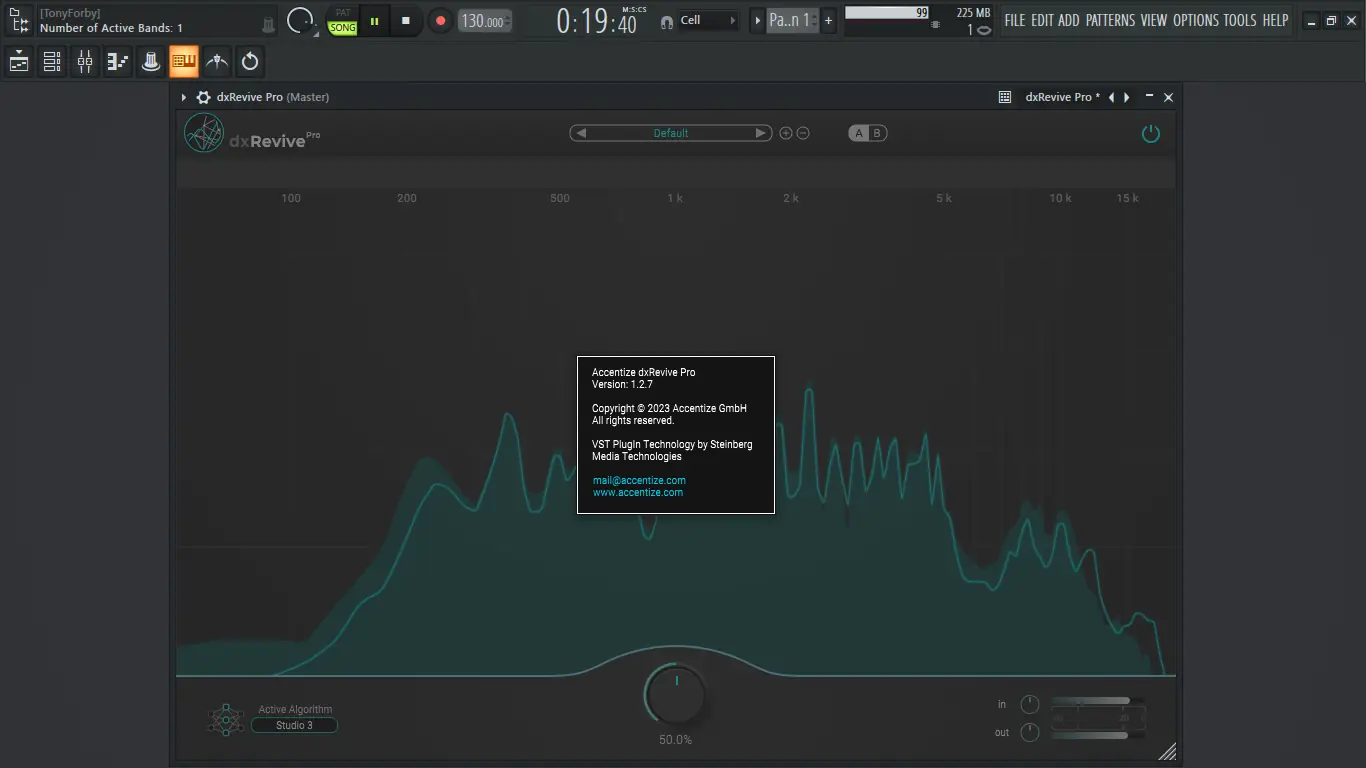The image size is (1366, 768).
Task: Pause playback with the pause button
Action: point(375,20)
